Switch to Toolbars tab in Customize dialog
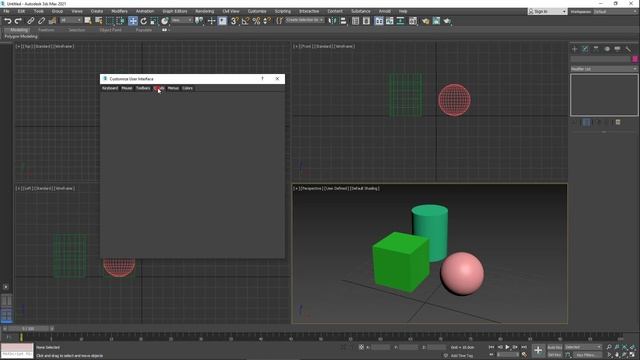640x360 pixels. click(143, 88)
